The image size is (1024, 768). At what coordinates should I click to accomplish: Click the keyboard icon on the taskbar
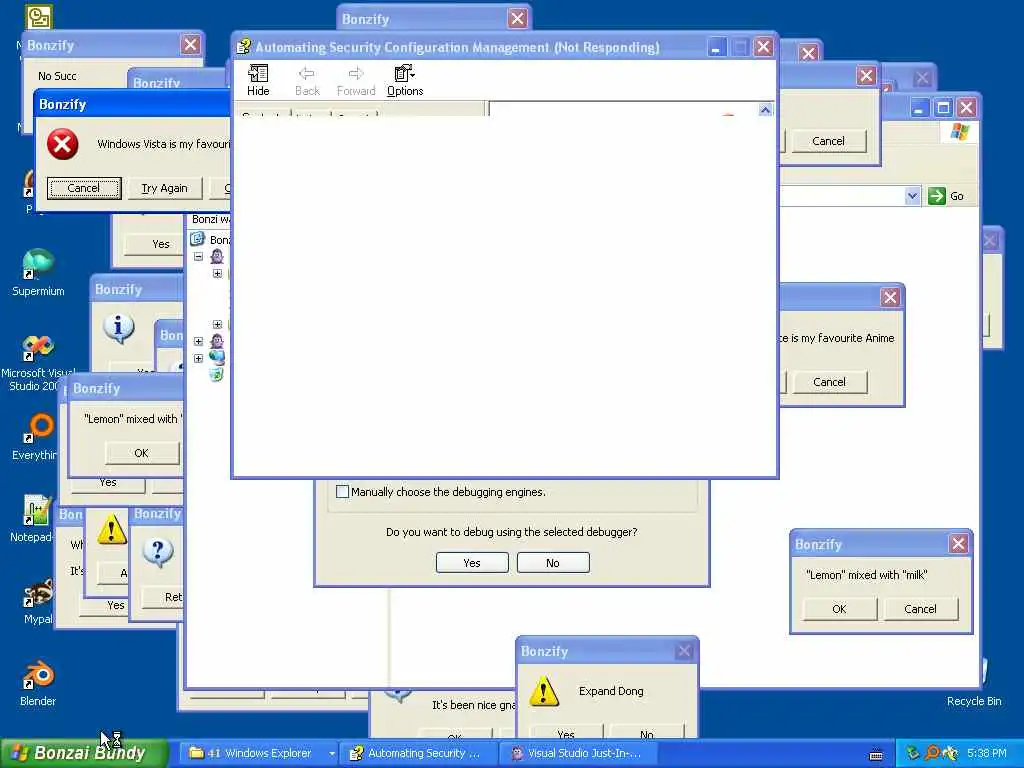click(x=876, y=755)
